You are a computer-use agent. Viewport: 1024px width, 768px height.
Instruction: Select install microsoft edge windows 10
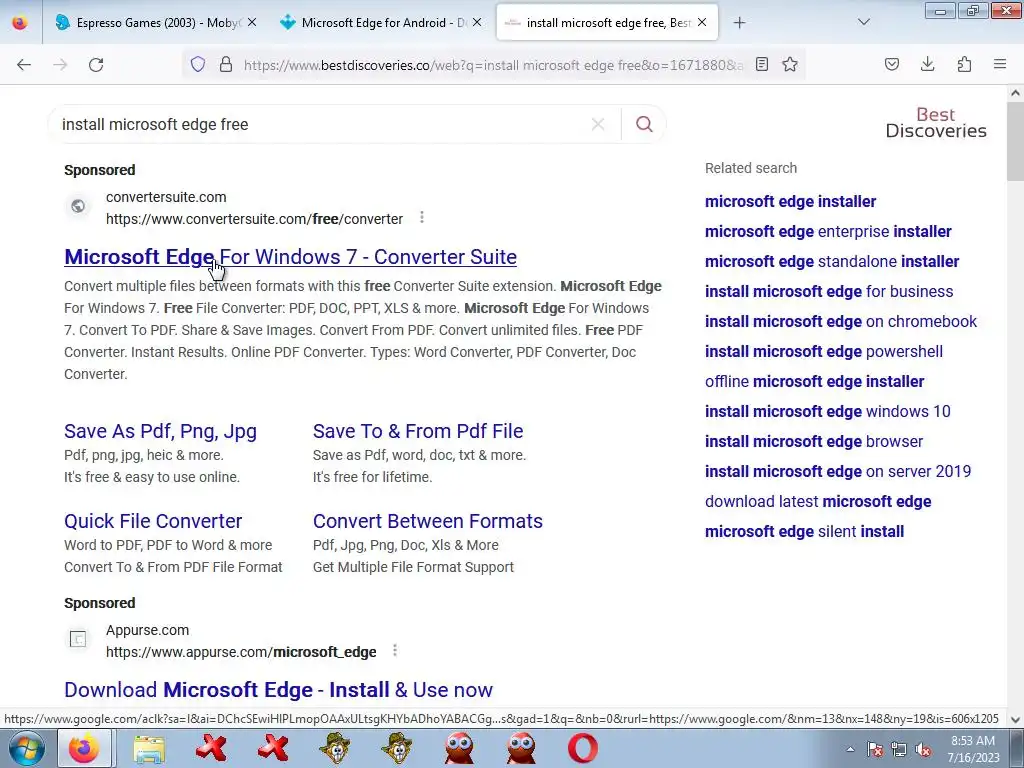click(827, 412)
